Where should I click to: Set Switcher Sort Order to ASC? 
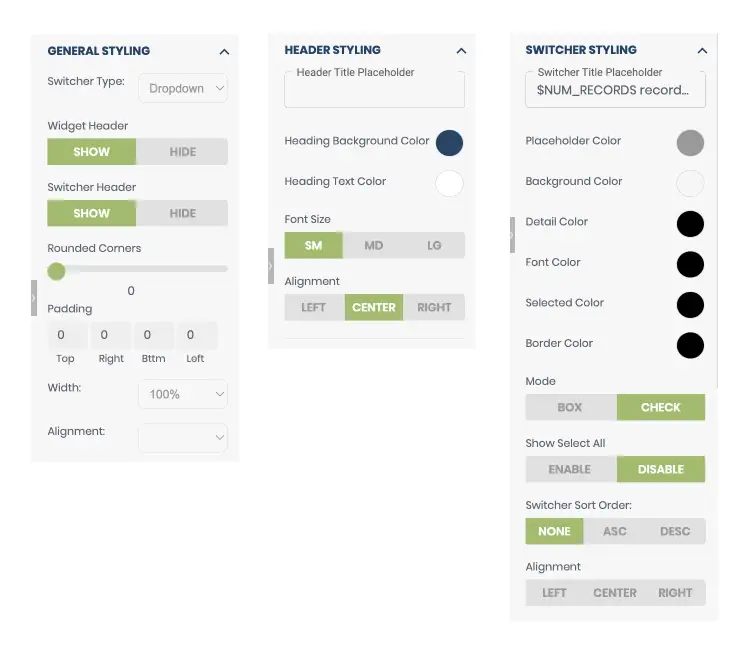tap(615, 531)
